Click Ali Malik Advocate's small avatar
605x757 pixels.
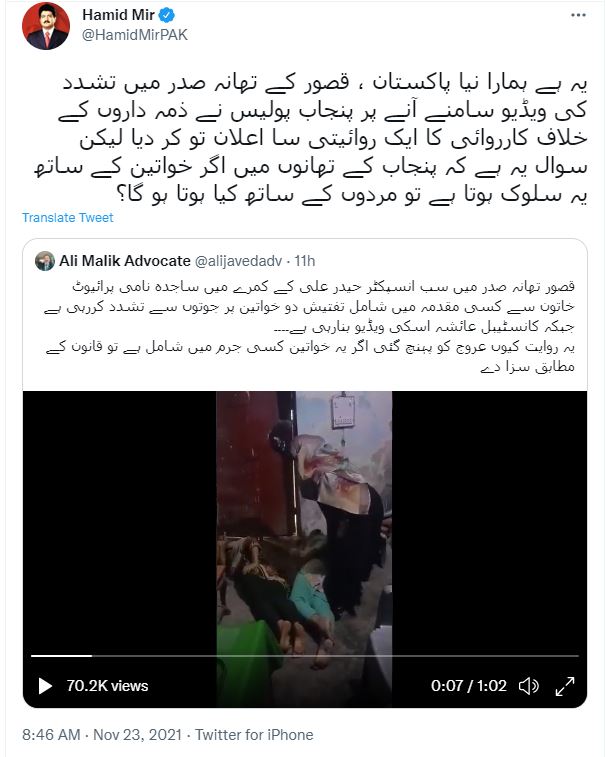(44, 261)
